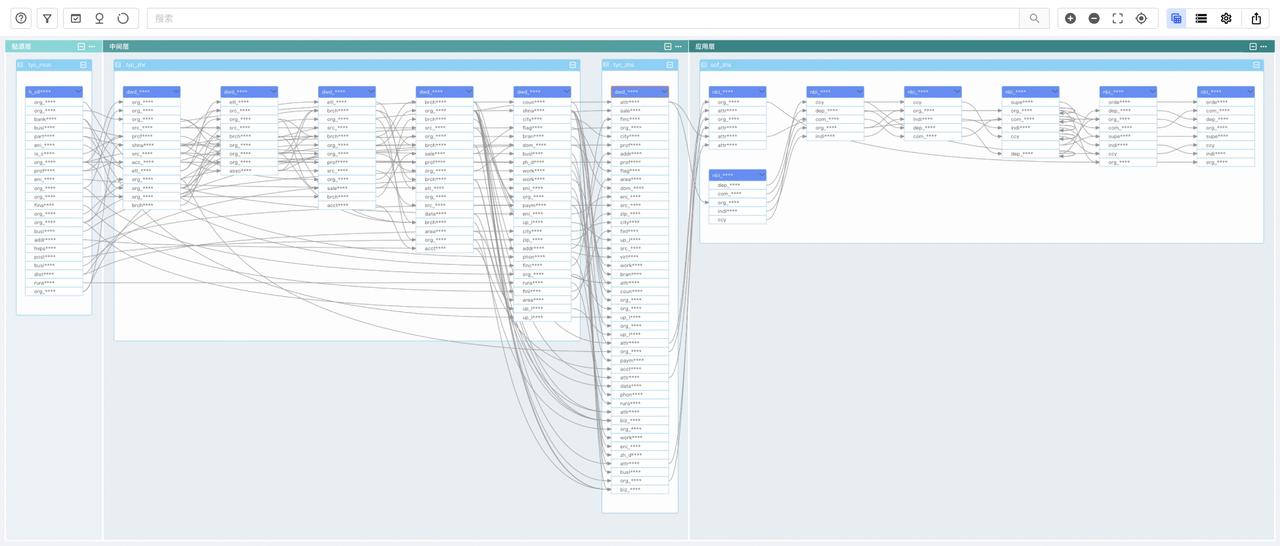This screenshot has width=1280, height=546.
Task: Collapse the tyc_dhr group box
Action: 573,64
